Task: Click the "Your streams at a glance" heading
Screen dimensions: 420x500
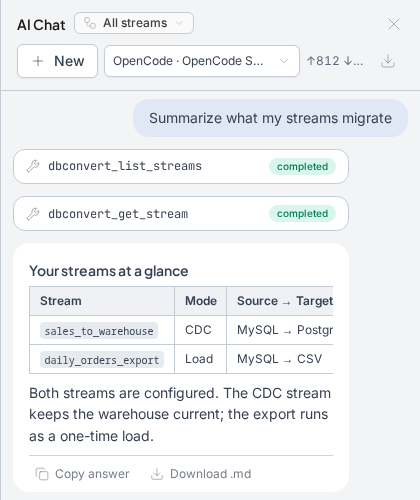Action: click(x=109, y=271)
